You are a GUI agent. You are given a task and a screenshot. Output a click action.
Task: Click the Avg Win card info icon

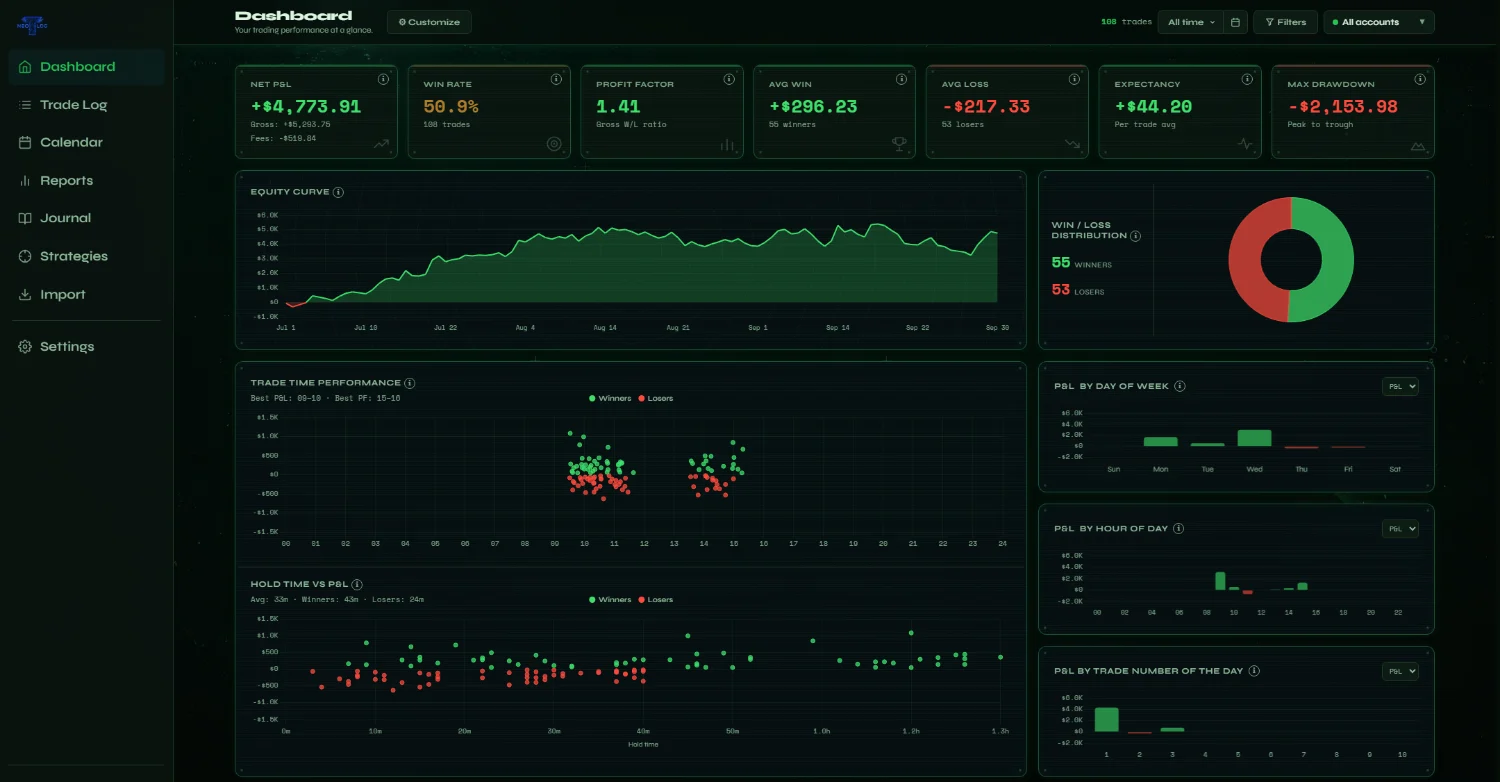pos(902,79)
